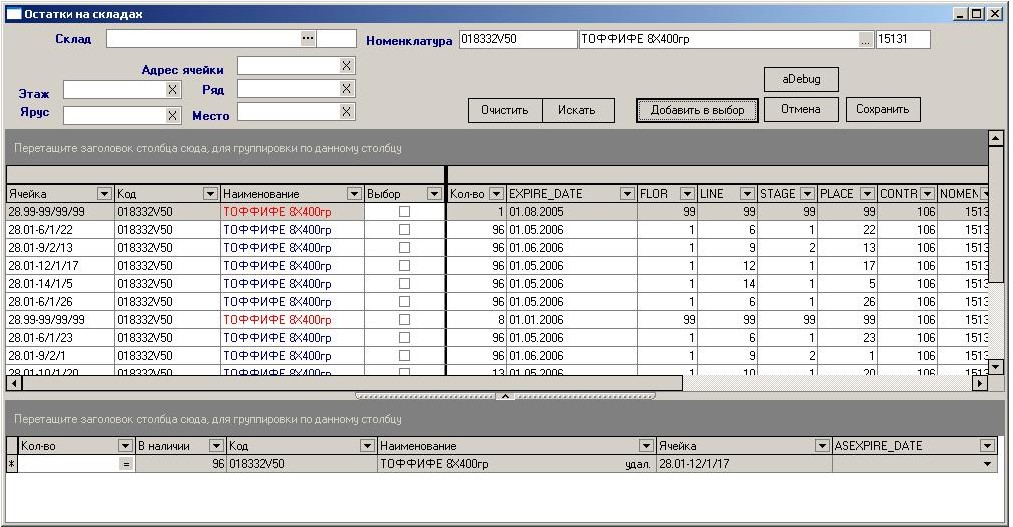This screenshot has height=527, width=1013.
Task: Clear the Ряд field using X icon
Action: tap(346, 89)
